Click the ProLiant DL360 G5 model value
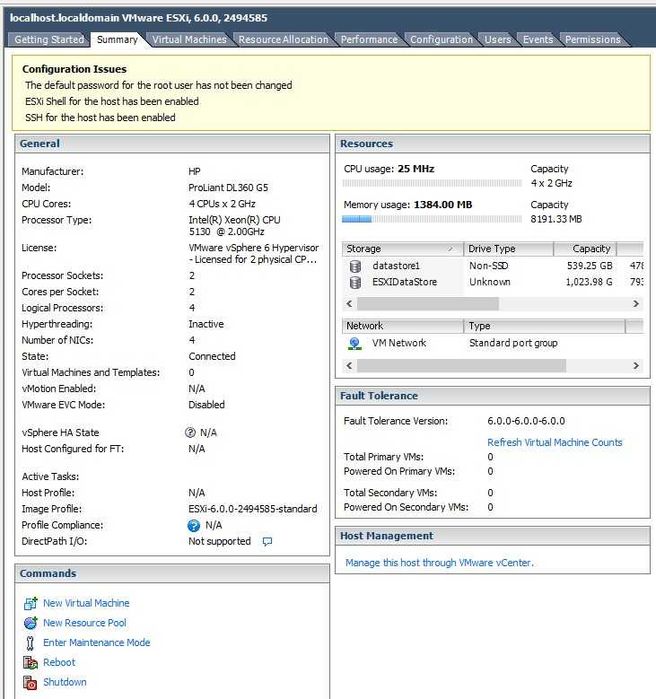Viewport: 656px width, 699px height. (228, 188)
